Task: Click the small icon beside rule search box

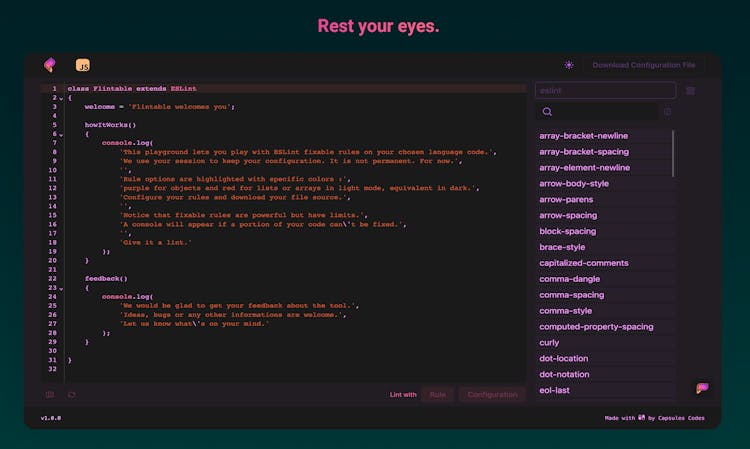Action: click(x=667, y=112)
